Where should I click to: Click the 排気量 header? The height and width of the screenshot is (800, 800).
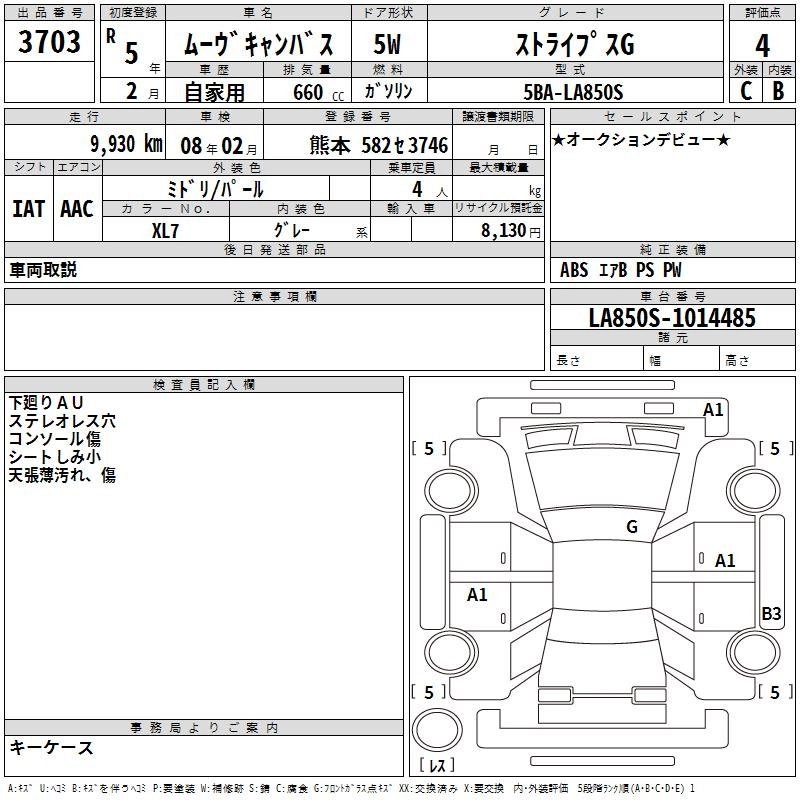coord(307,69)
